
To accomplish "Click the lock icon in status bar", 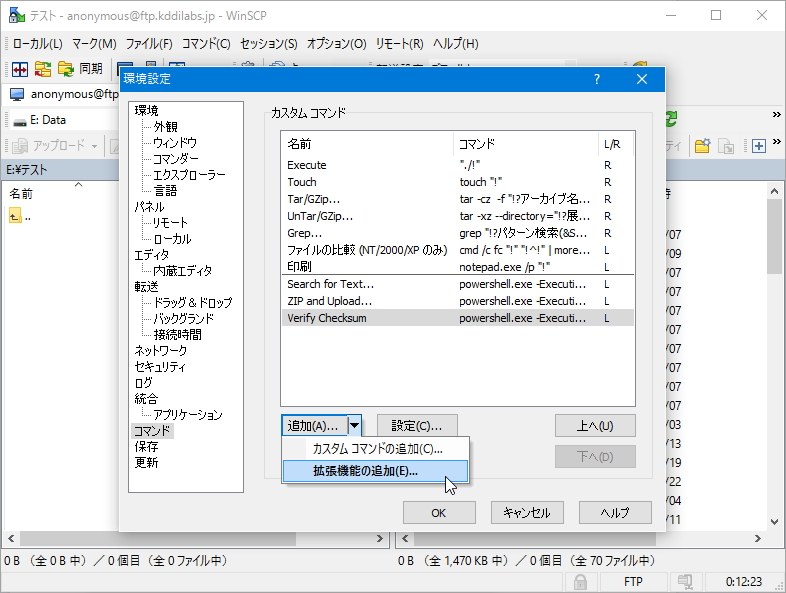I will (x=580, y=582).
